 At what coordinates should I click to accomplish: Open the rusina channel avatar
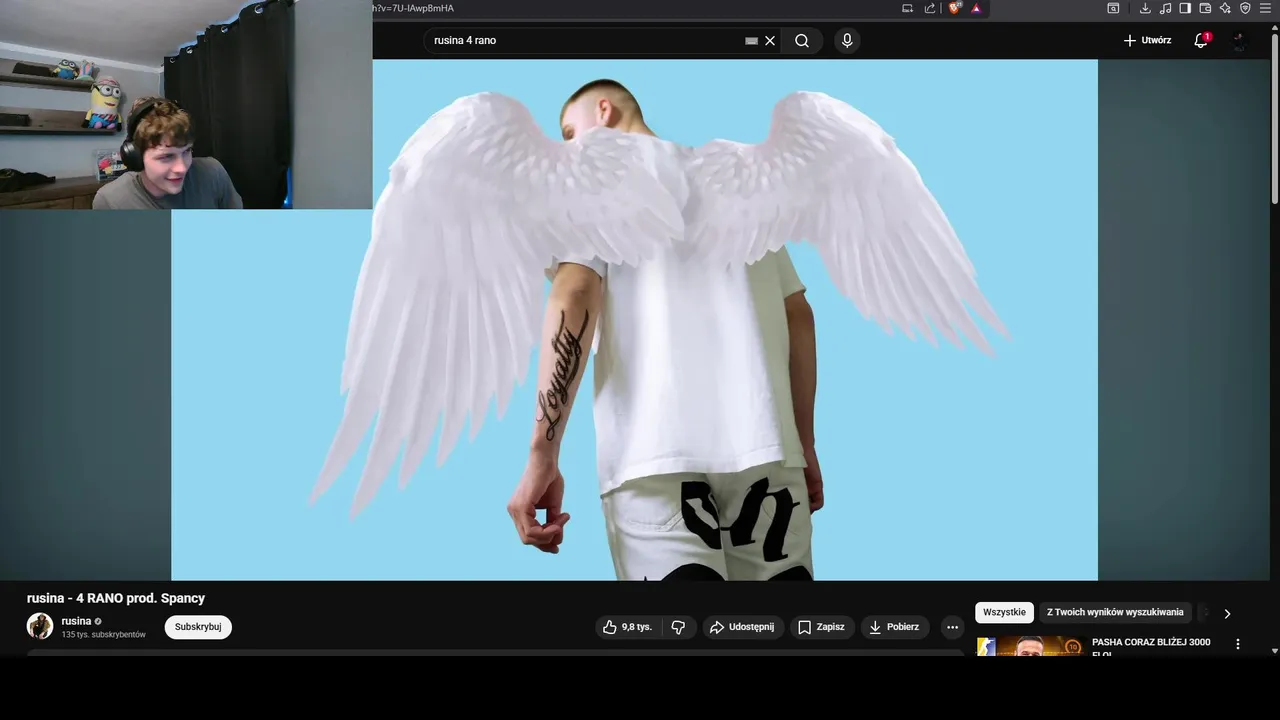point(40,626)
